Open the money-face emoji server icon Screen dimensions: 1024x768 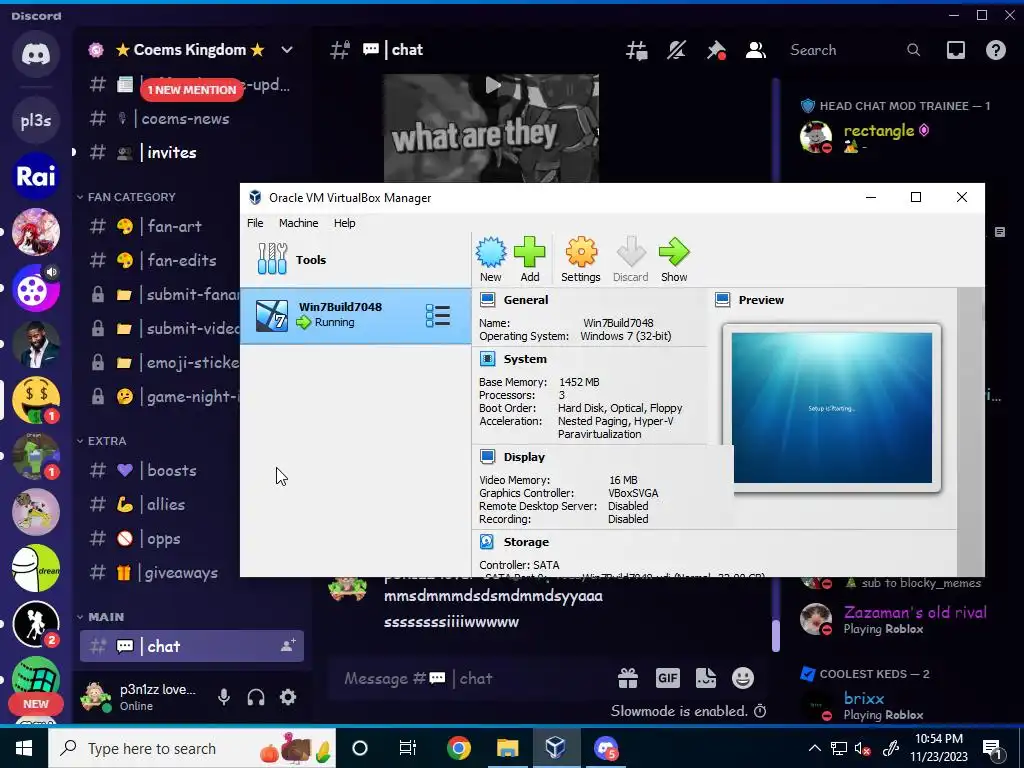pos(36,400)
